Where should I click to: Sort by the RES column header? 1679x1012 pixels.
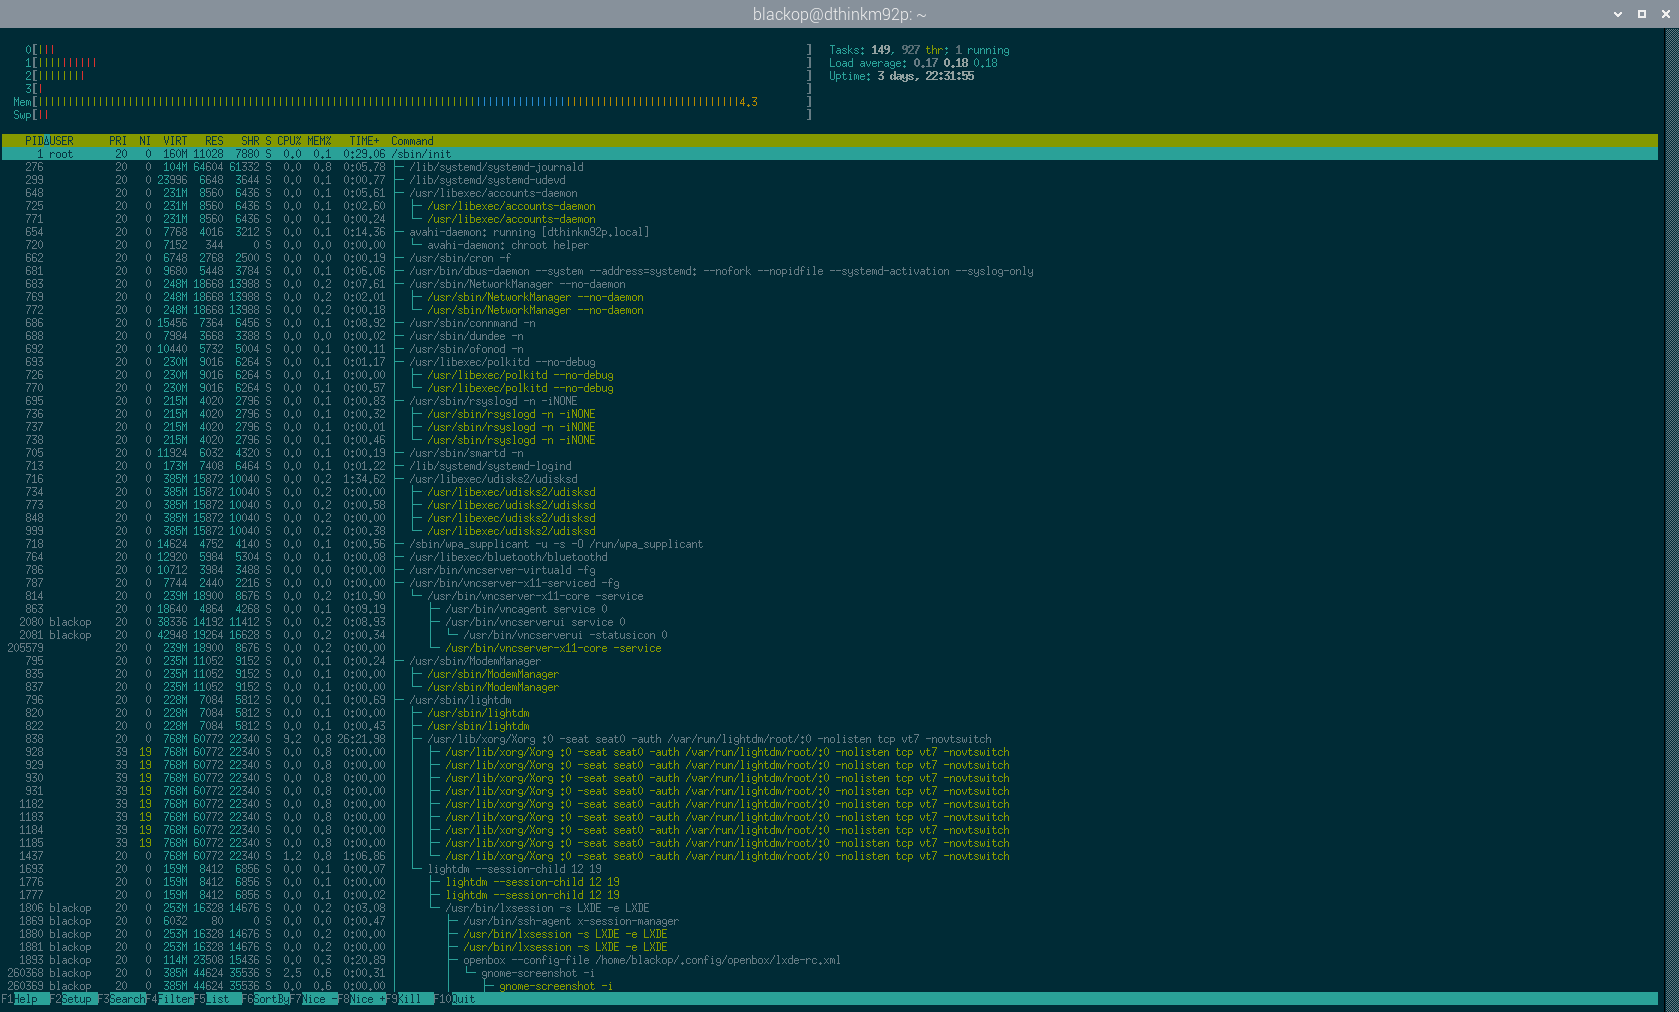[x=214, y=141]
